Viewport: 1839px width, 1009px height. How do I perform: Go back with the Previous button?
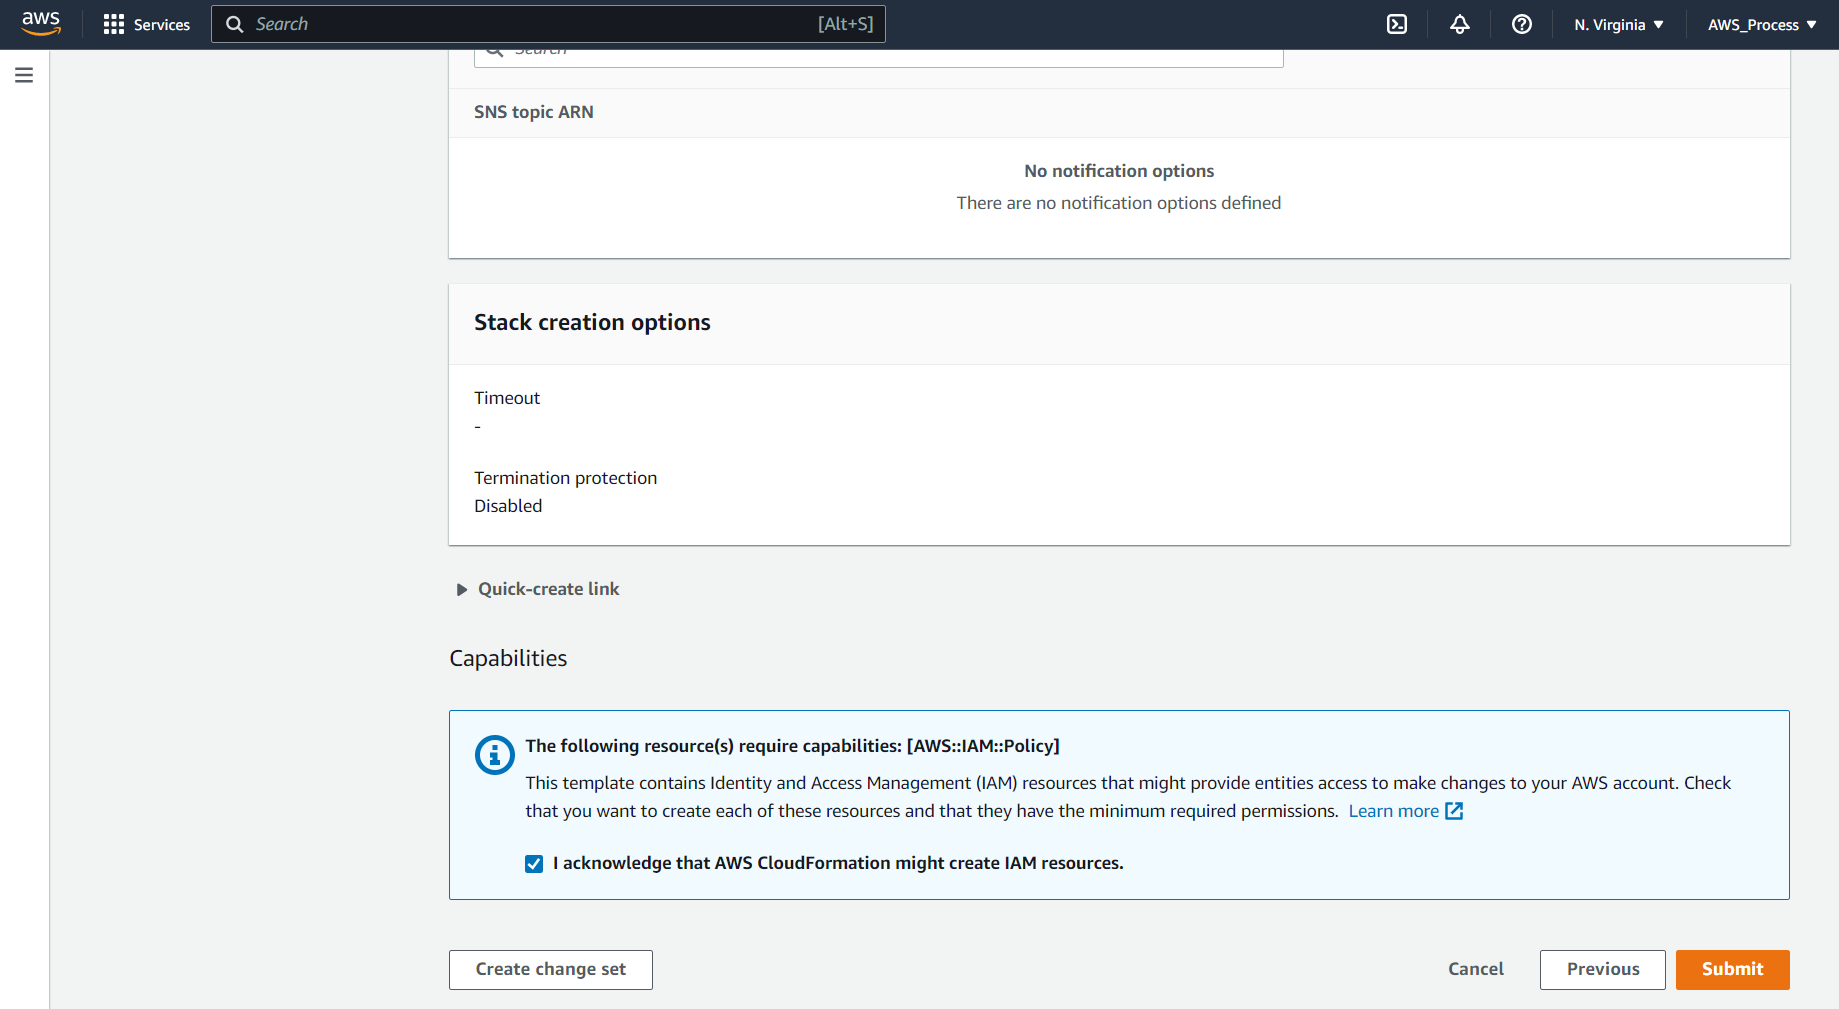click(1602, 969)
